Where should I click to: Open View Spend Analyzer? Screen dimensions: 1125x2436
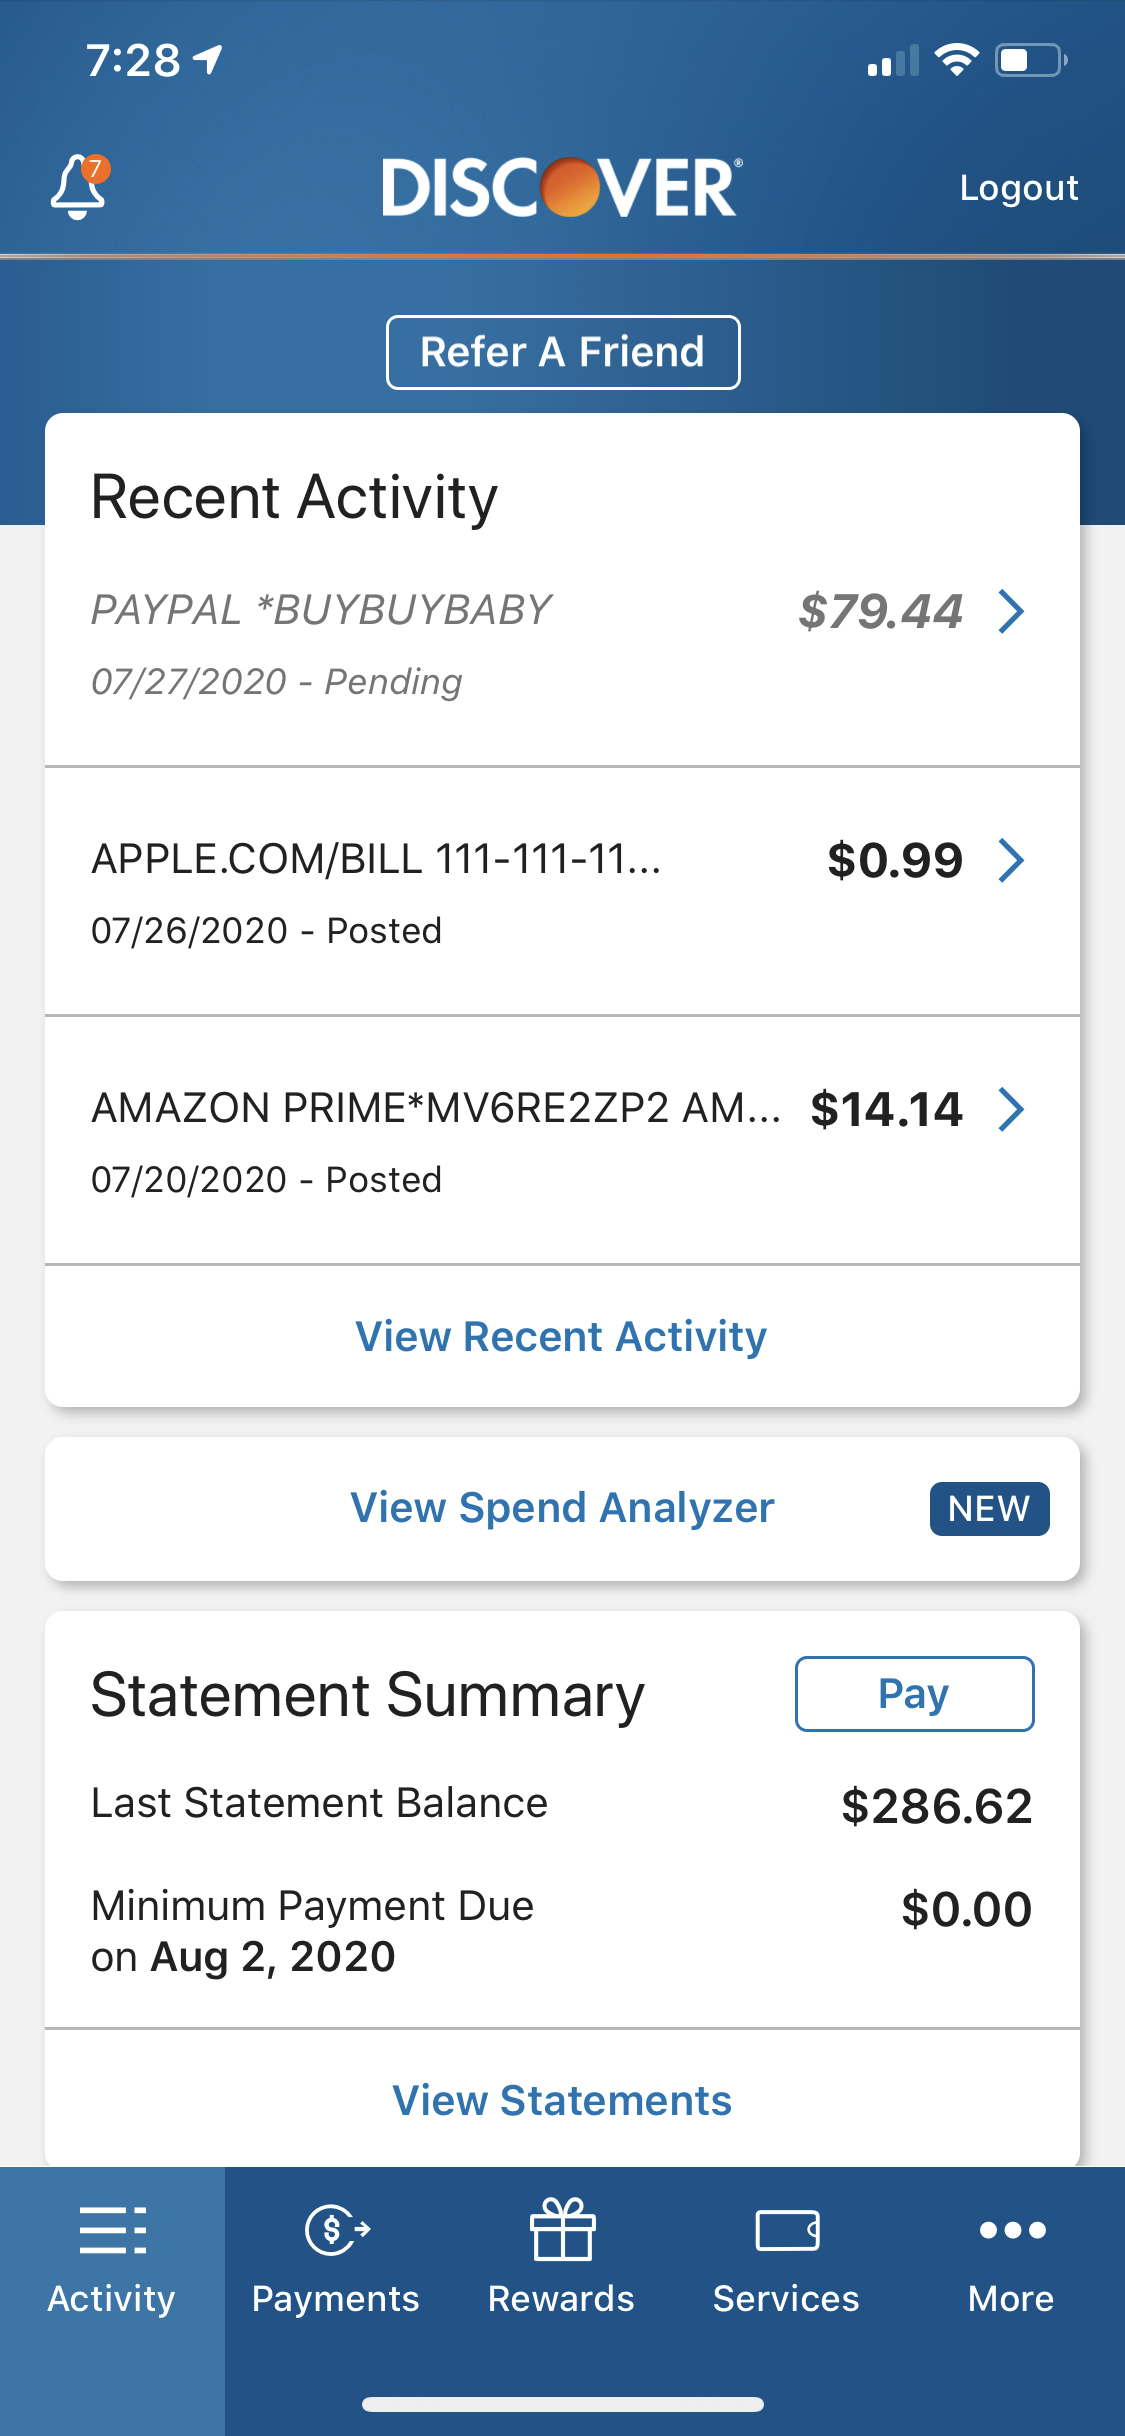(562, 1508)
